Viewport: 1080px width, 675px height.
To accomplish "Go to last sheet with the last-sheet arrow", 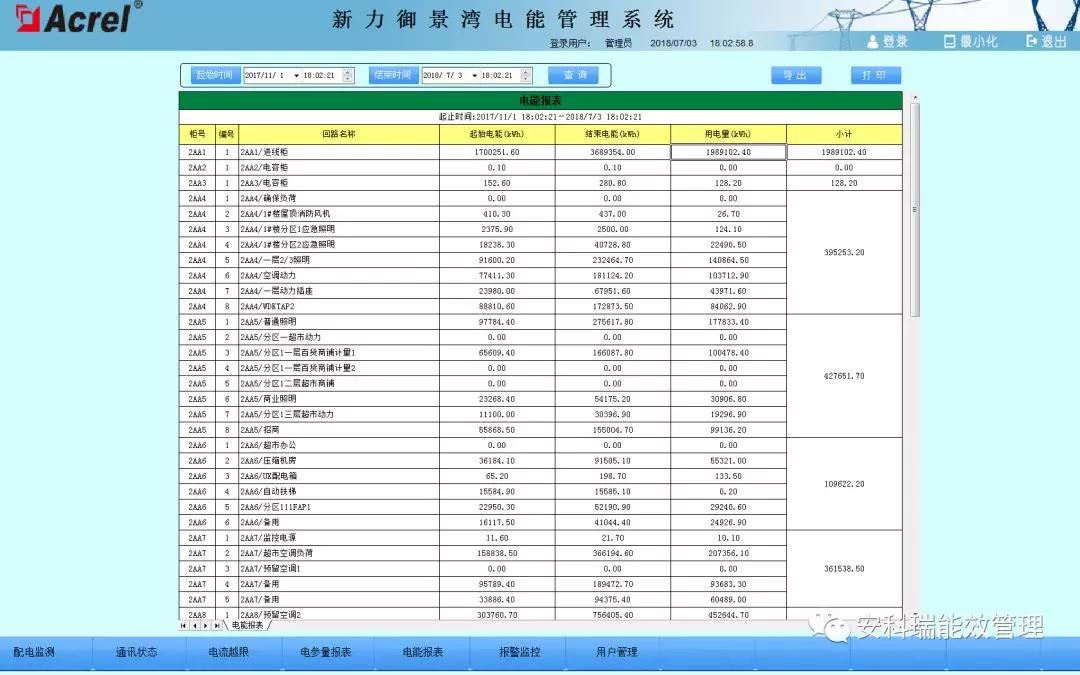I will coord(216,625).
